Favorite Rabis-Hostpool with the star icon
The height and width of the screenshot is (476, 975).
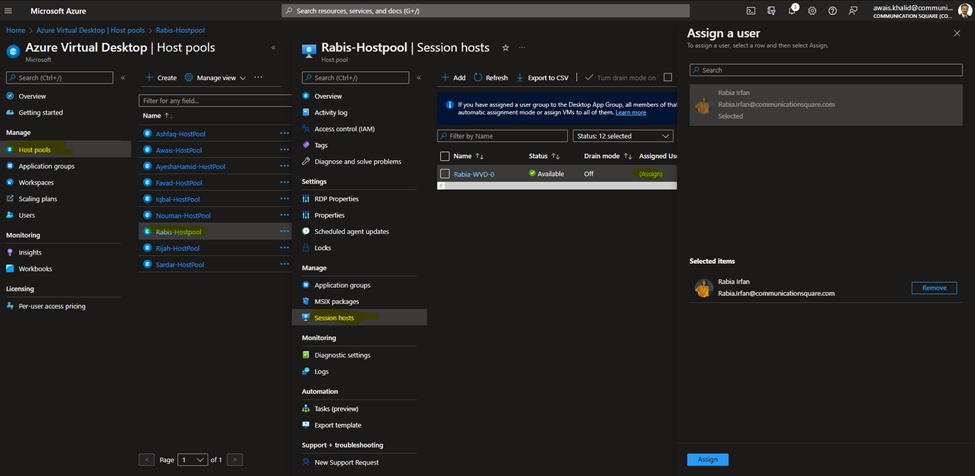(506, 47)
